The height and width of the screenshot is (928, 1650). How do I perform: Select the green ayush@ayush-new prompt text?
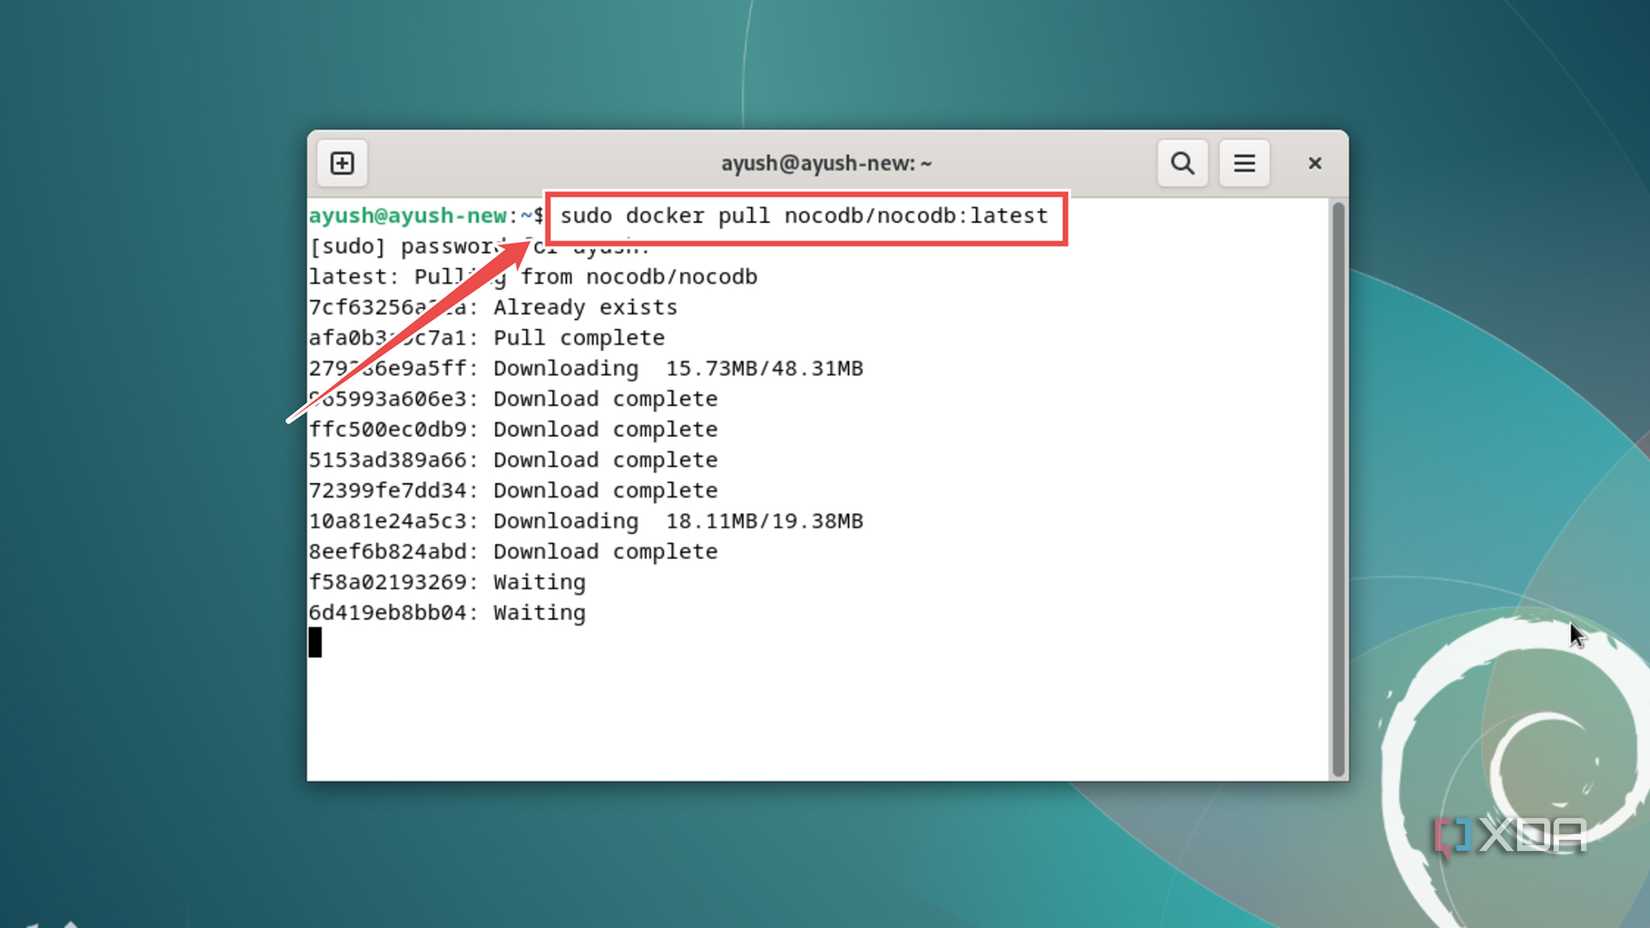(x=405, y=215)
